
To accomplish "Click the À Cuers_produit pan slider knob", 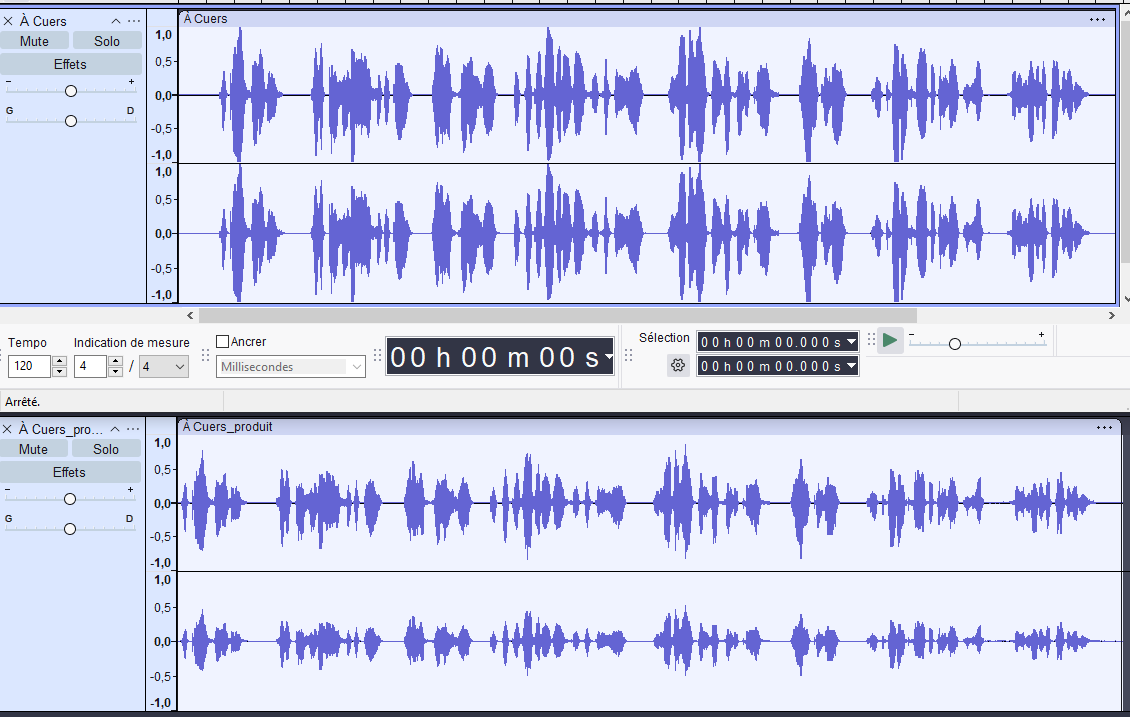I will coord(70,529).
